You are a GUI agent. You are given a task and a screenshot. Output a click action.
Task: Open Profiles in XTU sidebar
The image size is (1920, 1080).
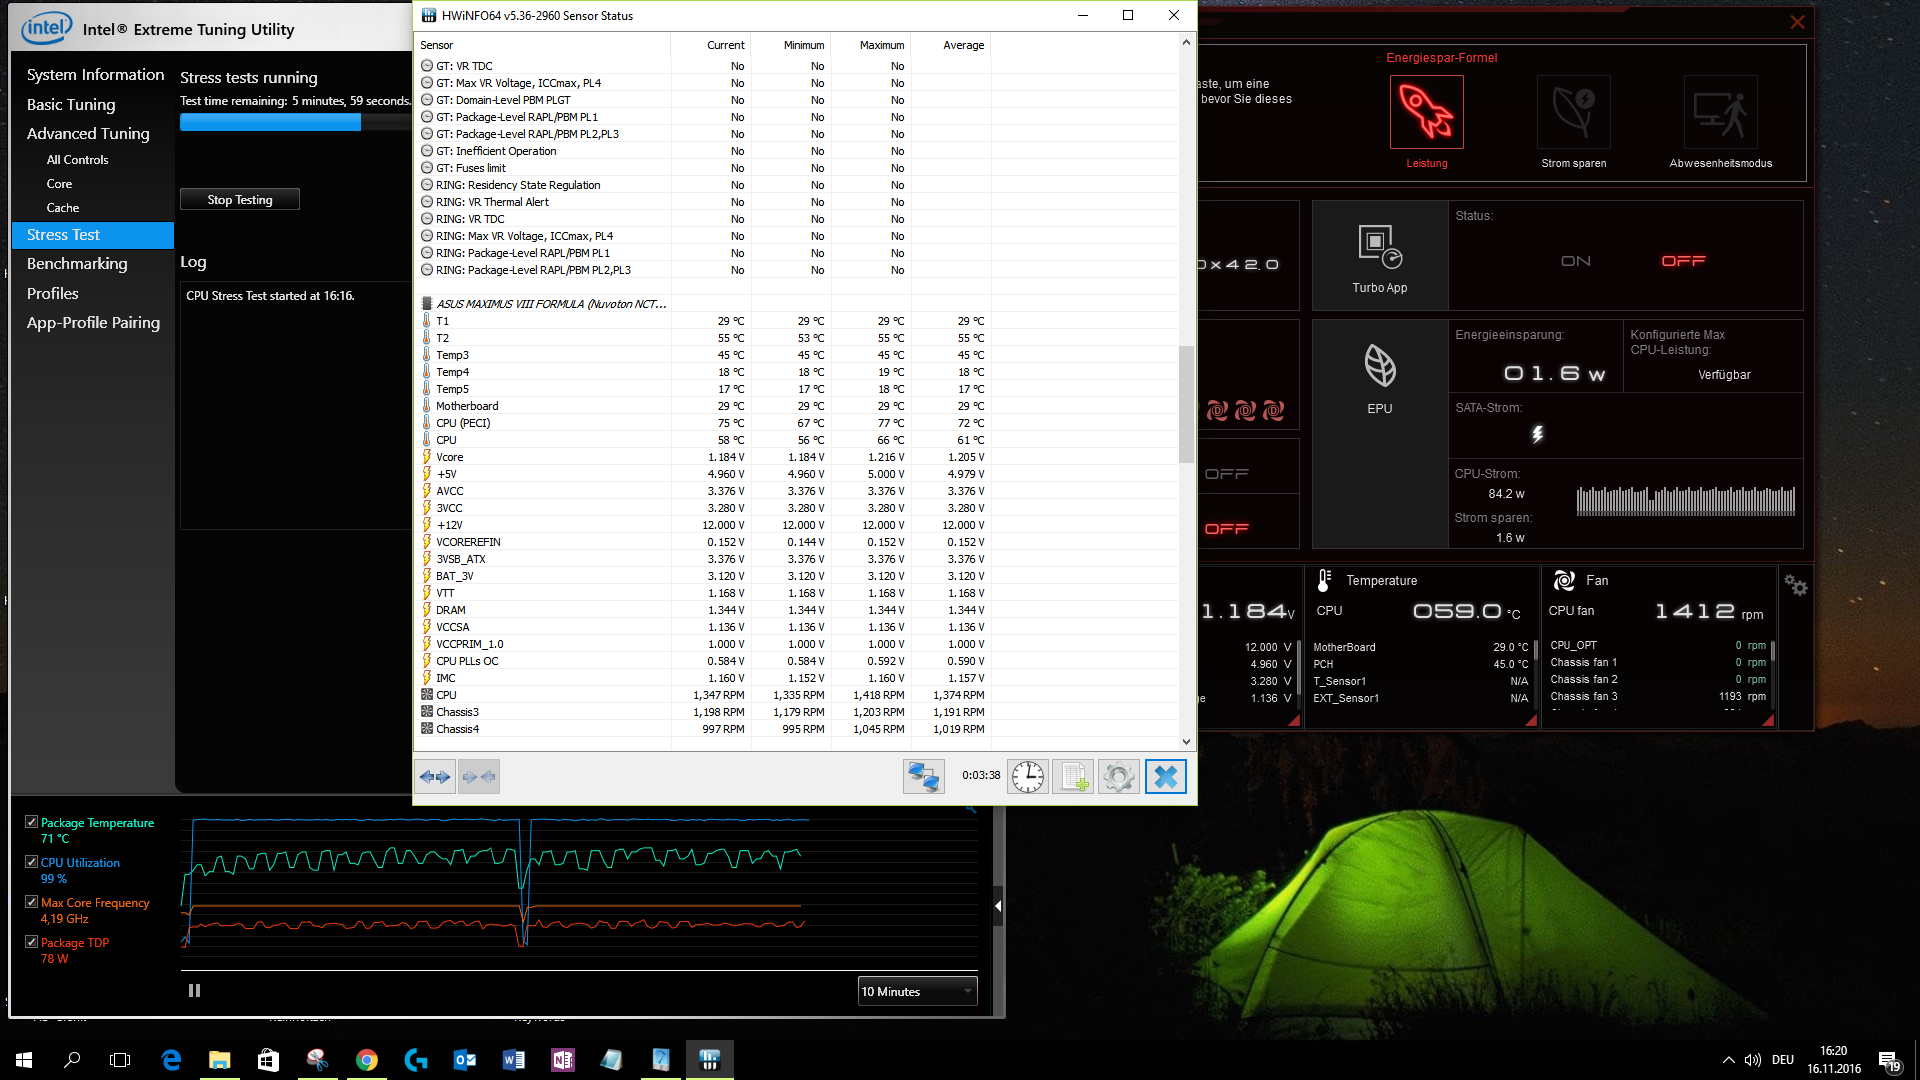(52, 294)
